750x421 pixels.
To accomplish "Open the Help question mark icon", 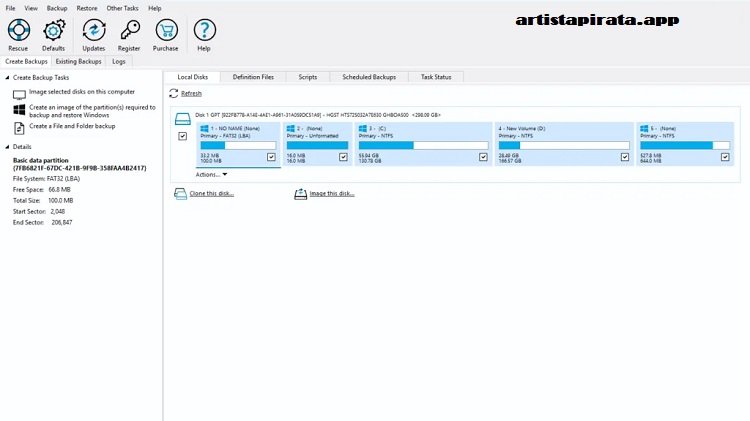I will [x=204, y=30].
